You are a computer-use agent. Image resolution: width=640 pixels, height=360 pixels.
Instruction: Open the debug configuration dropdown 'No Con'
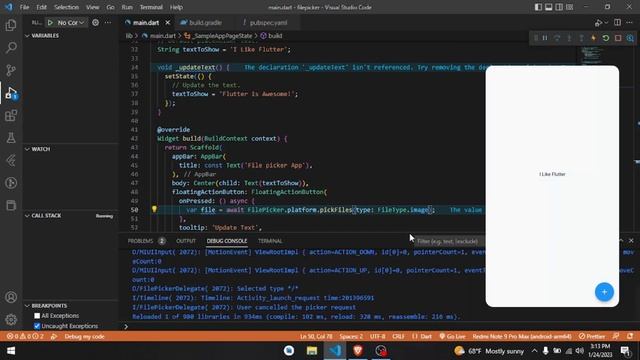pyautogui.click(x=71, y=22)
